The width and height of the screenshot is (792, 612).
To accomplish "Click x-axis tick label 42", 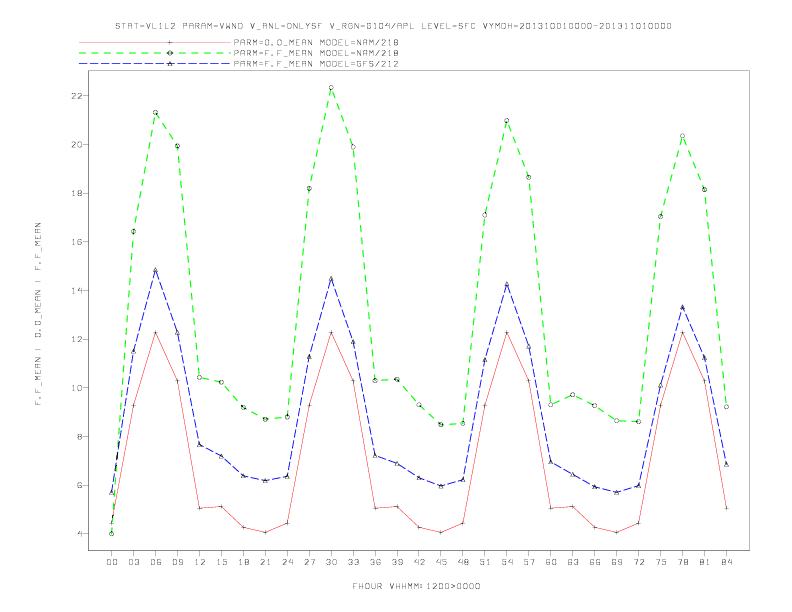I will 419,562.
